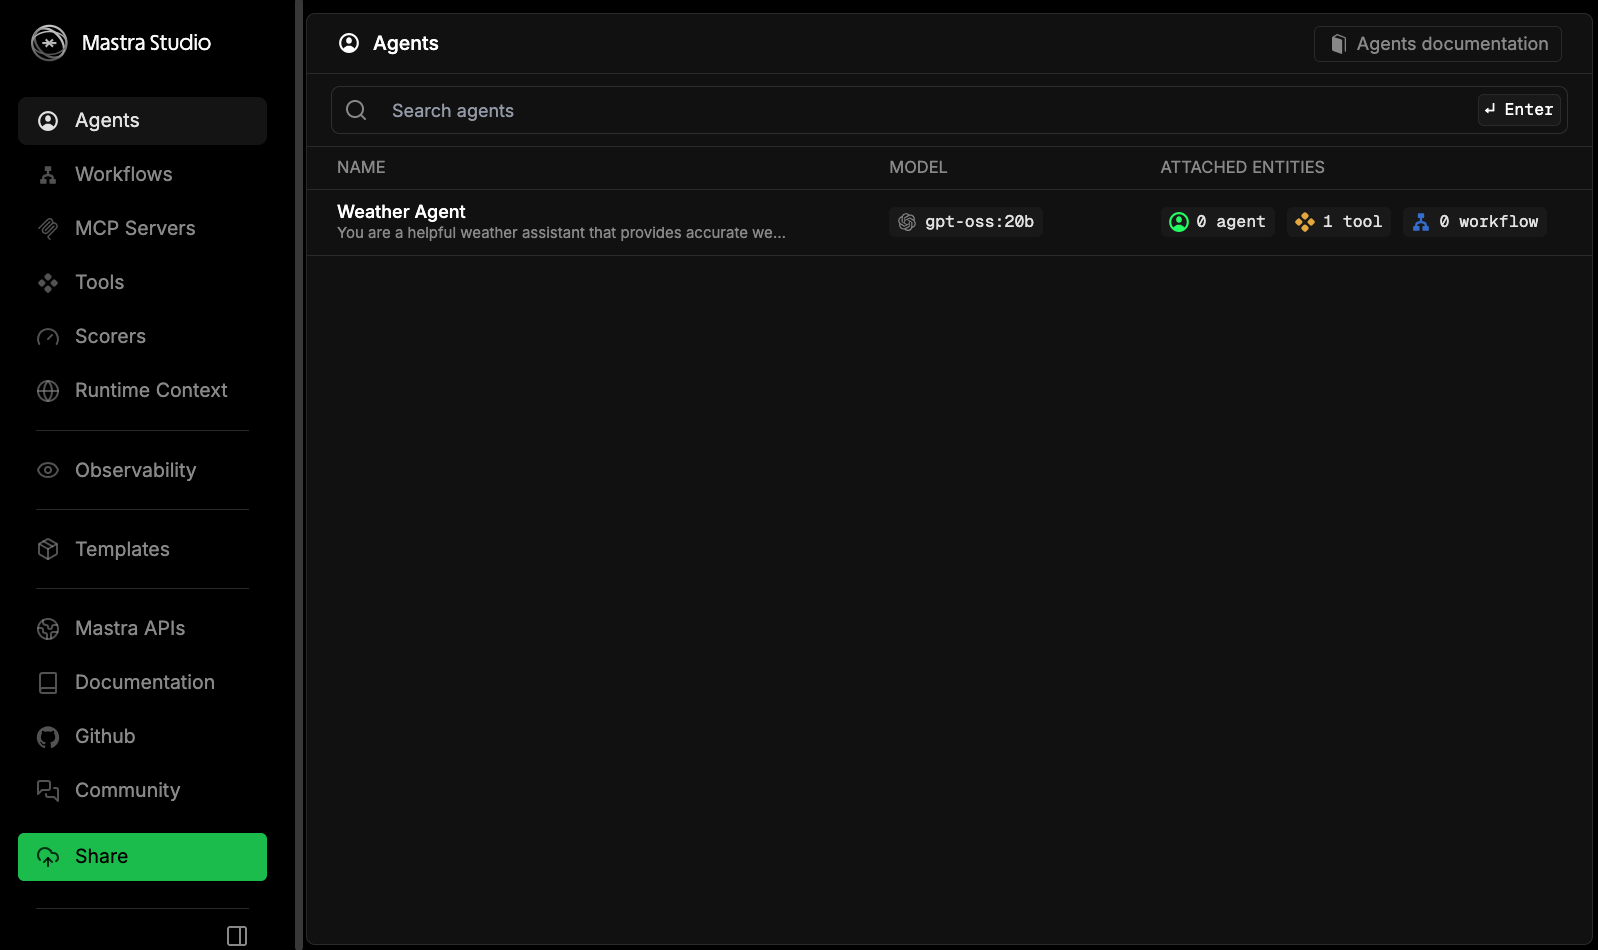The image size is (1598, 950).
Task: Open the Weather Agent row
Action: coord(949,222)
